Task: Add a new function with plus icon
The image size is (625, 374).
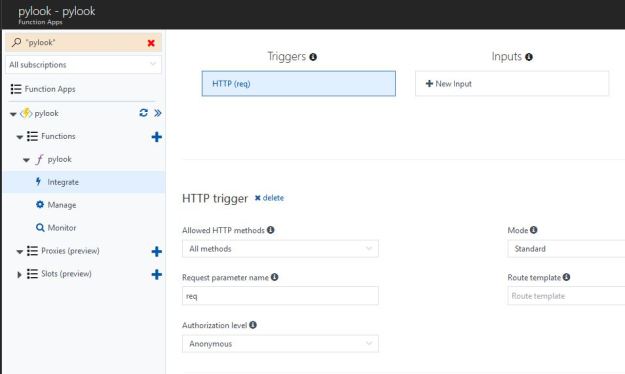Action: click(157, 137)
